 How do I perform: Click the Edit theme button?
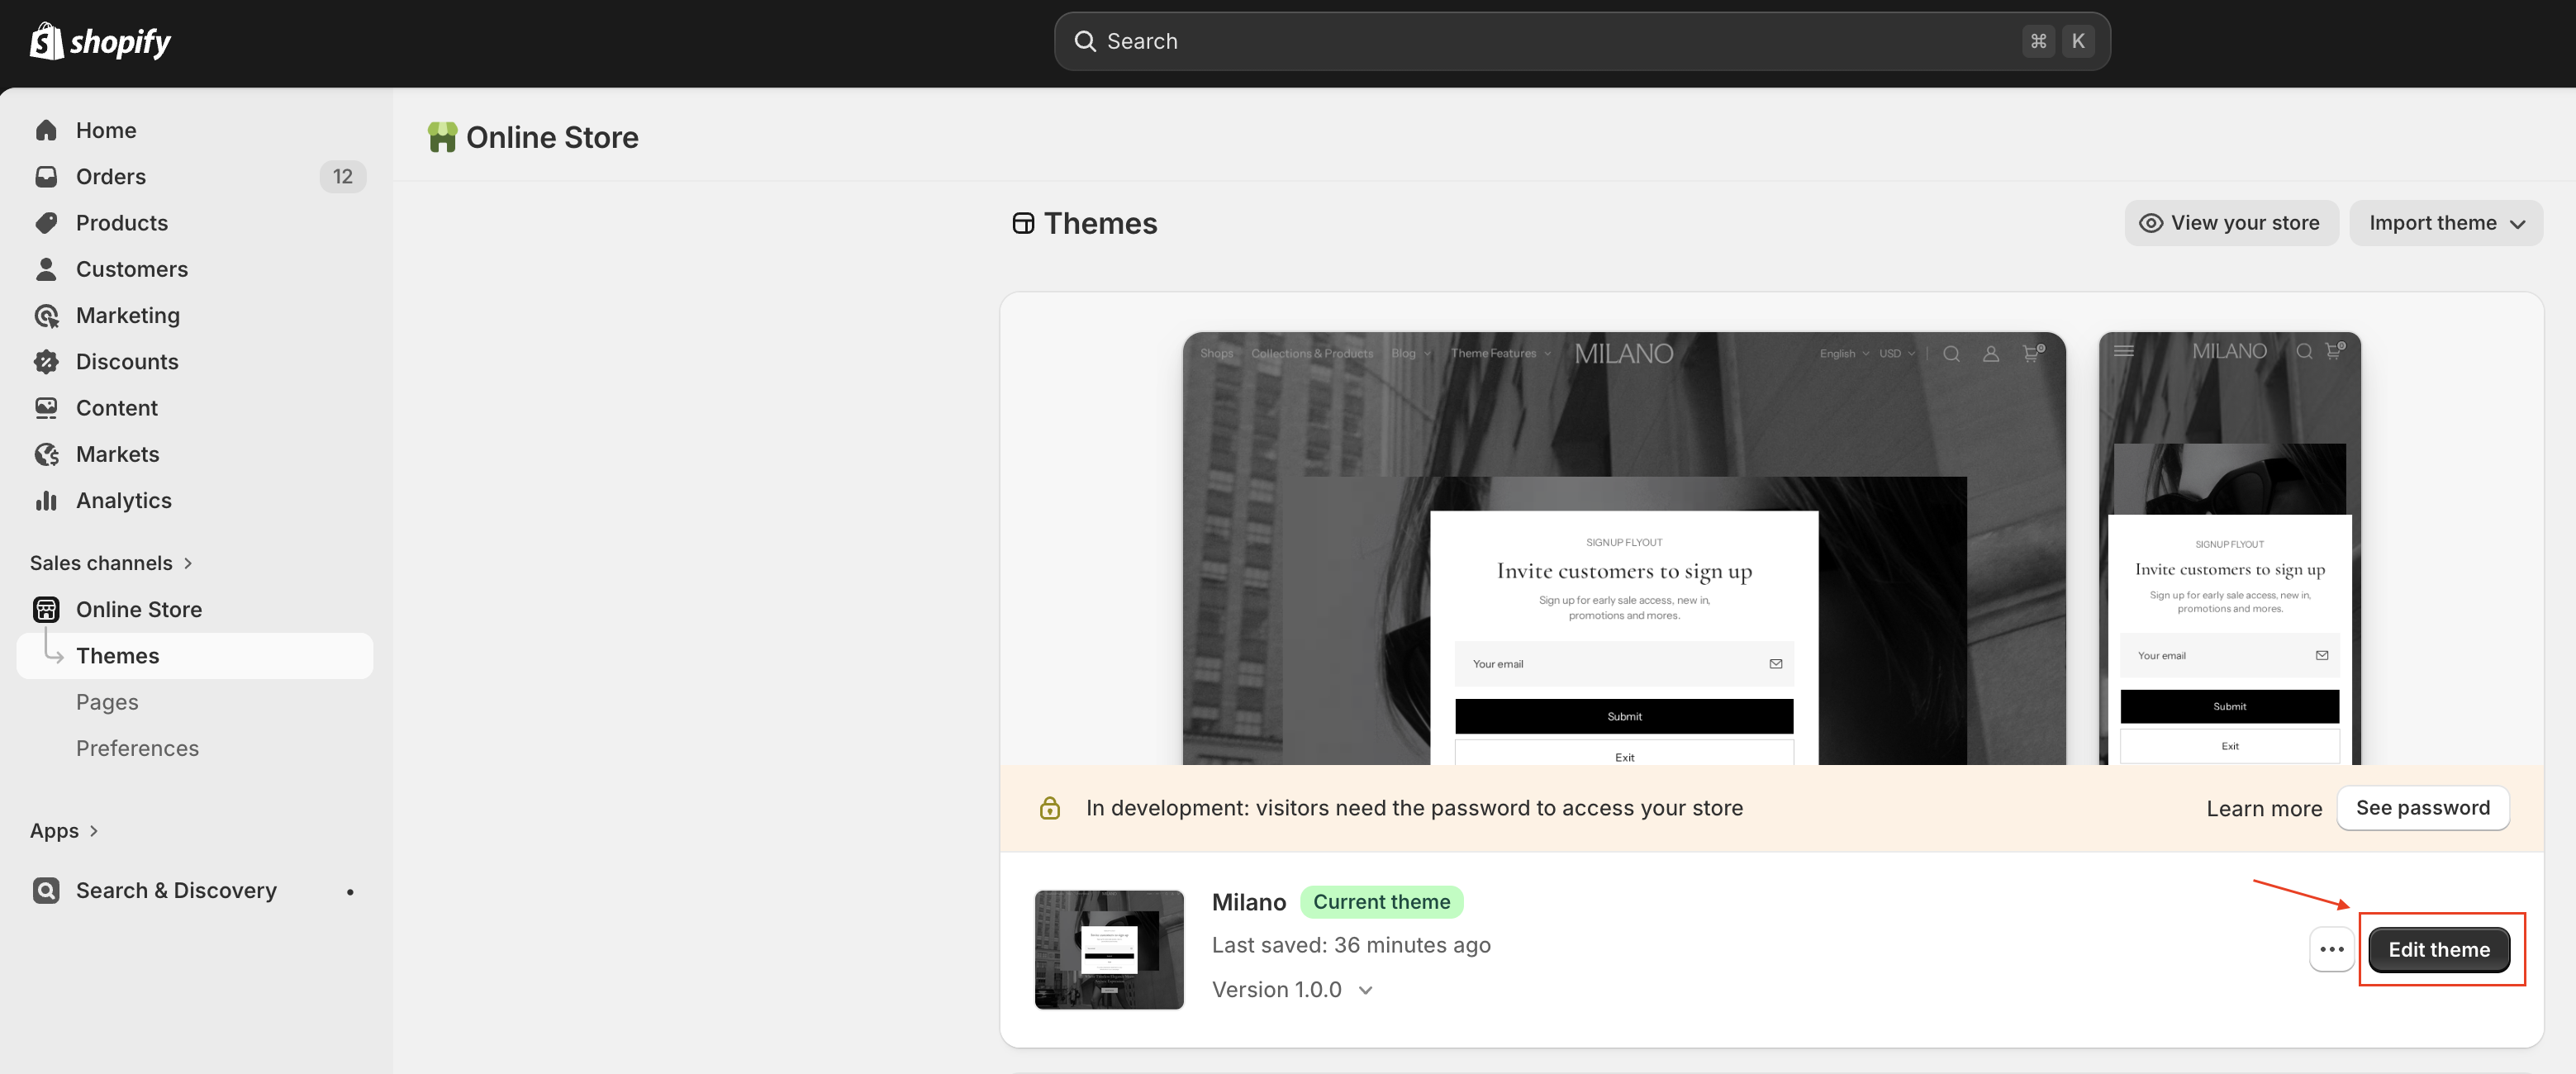coord(2438,949)
